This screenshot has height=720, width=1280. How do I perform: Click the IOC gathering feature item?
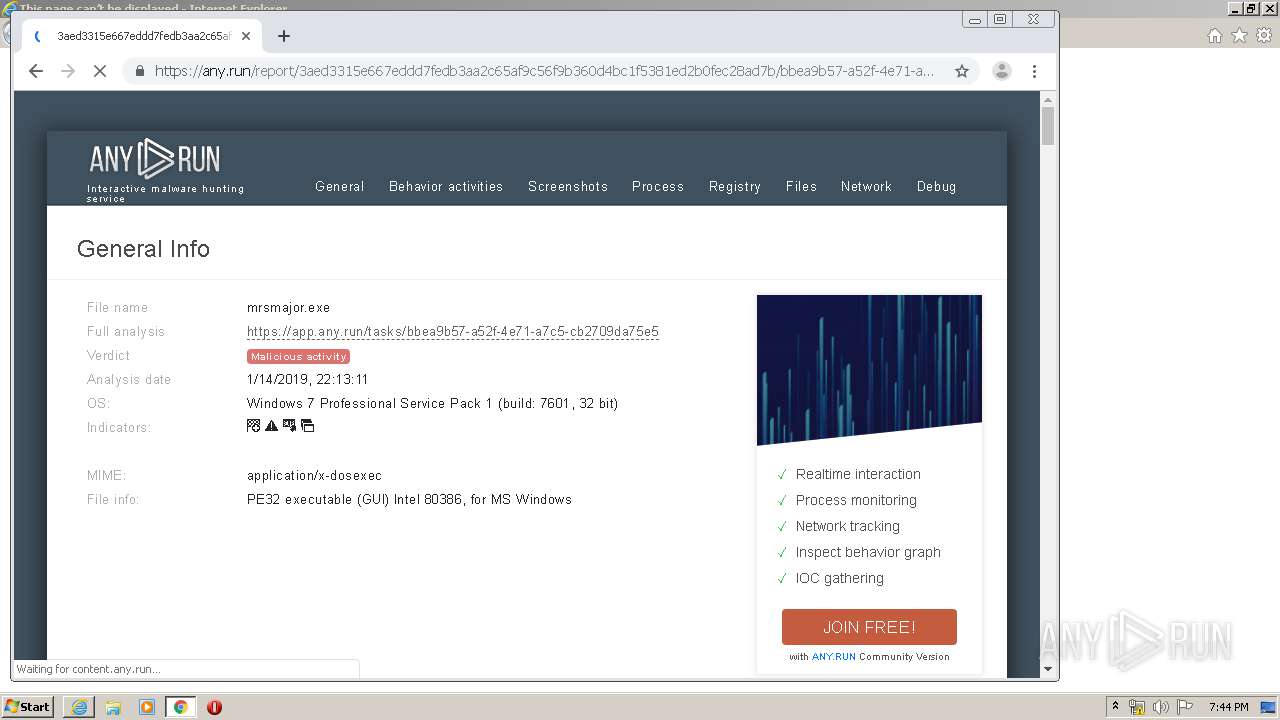pos(840,578)
